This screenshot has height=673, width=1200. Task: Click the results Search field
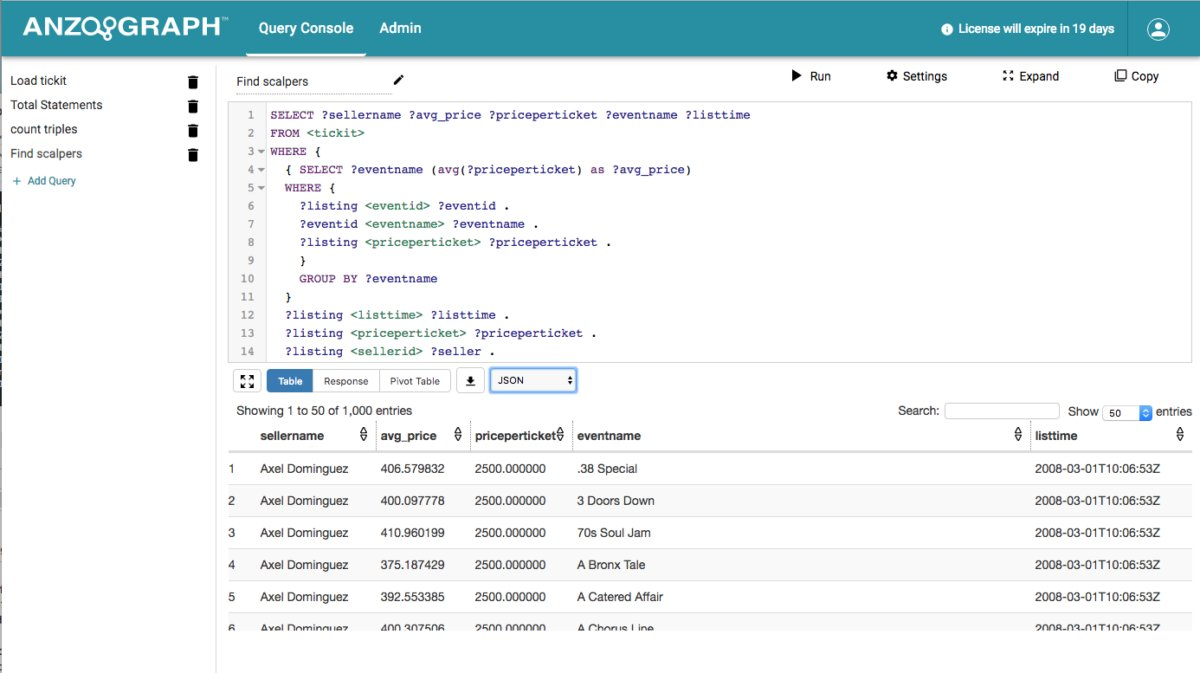(x=1001, y=411)
